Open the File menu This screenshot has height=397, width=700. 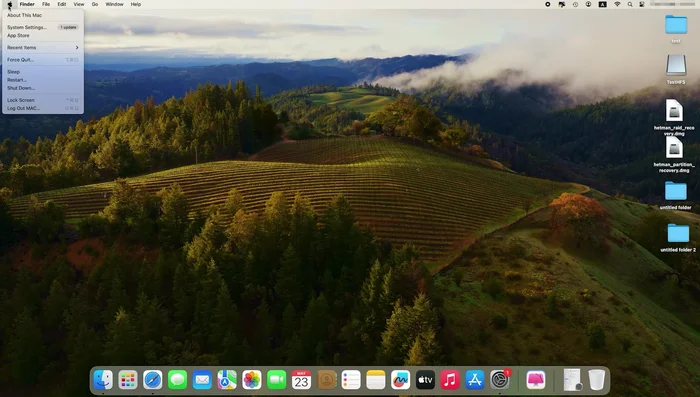(46, 4)
